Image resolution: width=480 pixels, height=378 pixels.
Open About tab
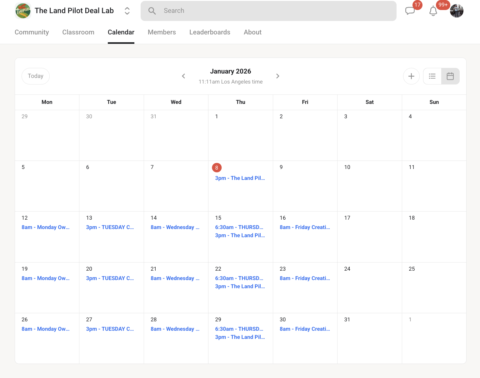pos(252,32)
